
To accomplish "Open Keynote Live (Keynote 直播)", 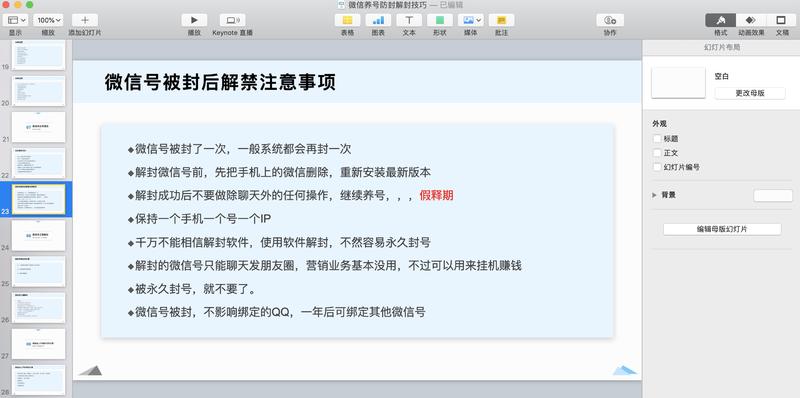I will coord(233,20).
